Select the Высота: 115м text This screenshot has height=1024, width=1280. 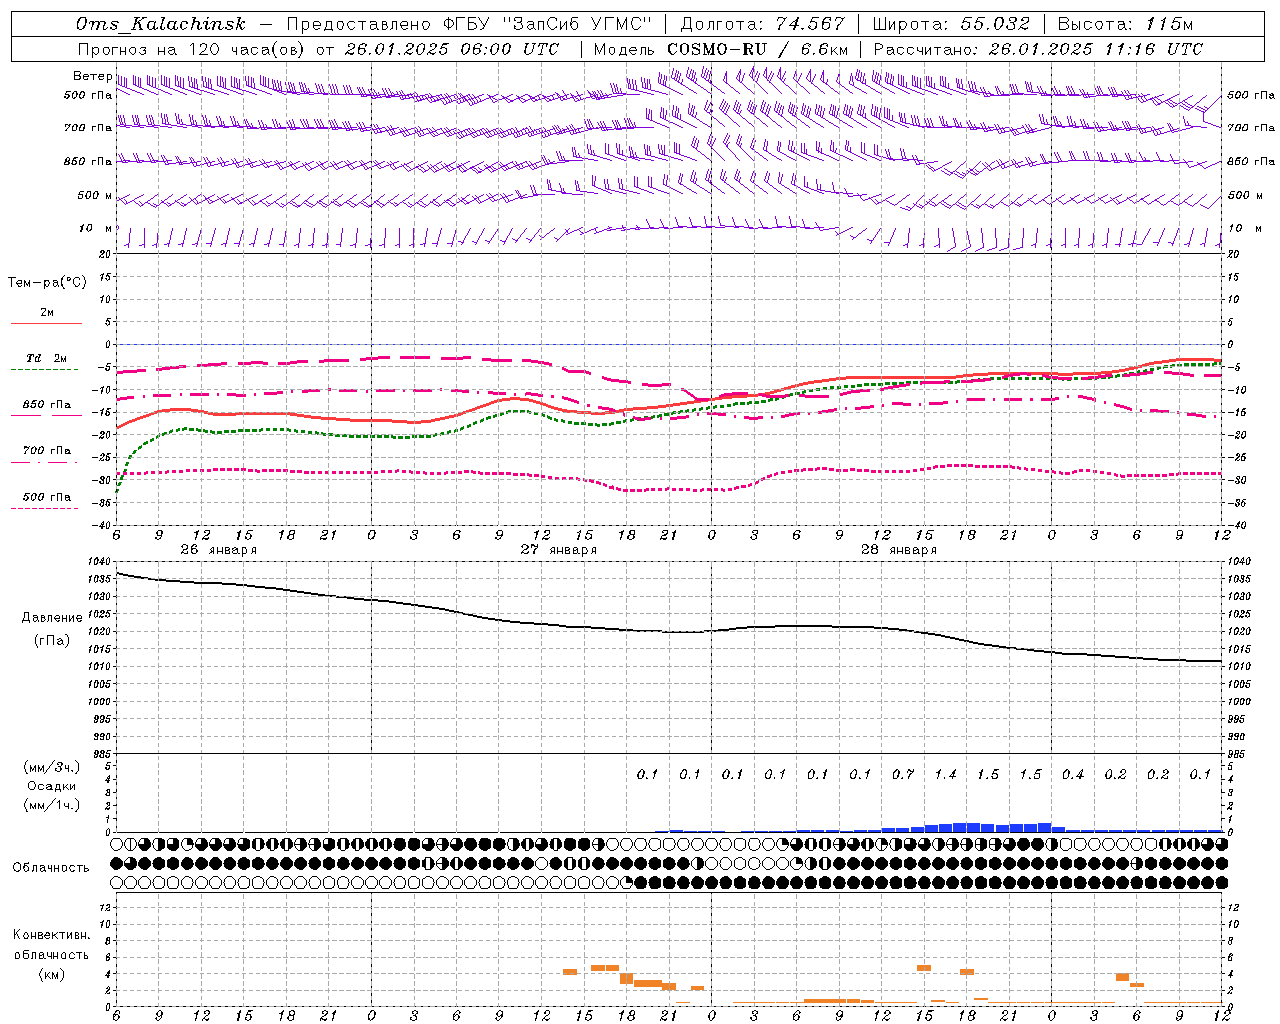coord(1124,24)
